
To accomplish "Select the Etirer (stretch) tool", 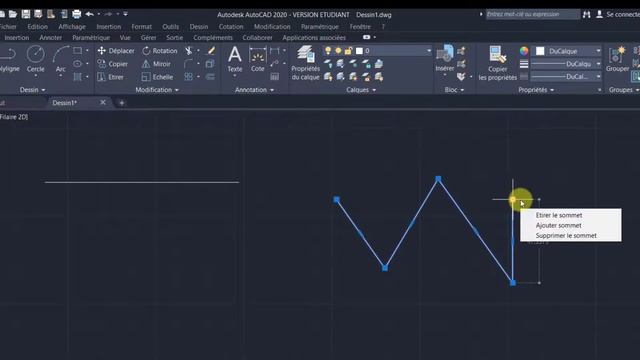I will [x=111, y=77].
